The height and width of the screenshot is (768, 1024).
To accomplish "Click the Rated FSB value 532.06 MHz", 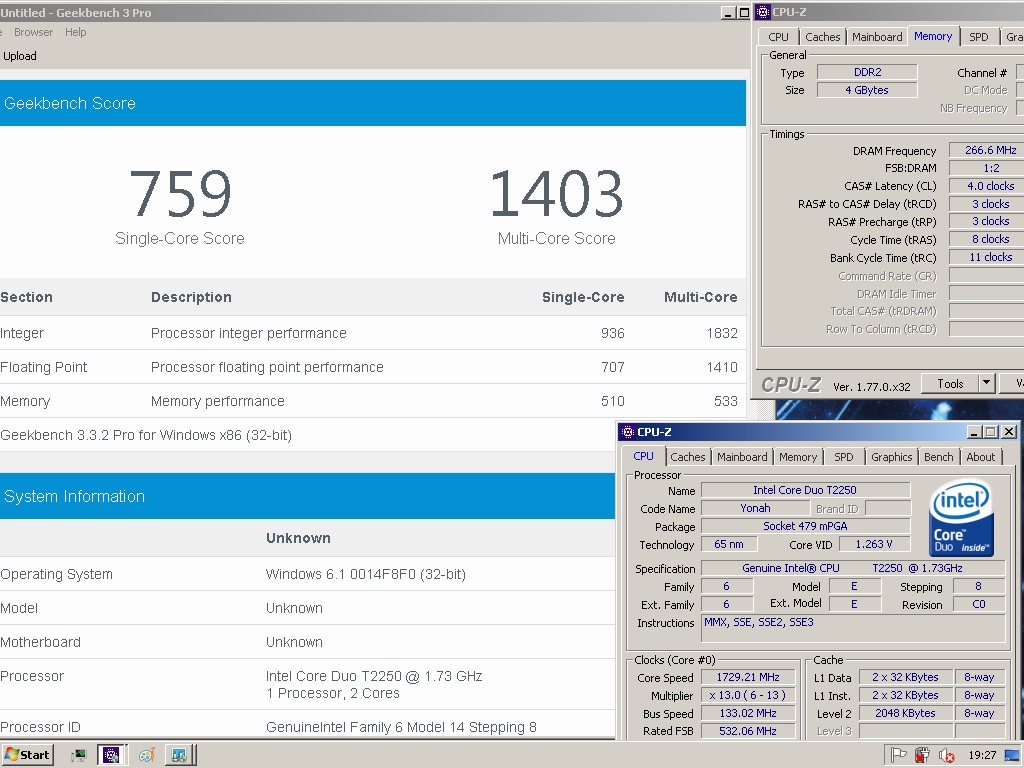I will tap(748, 731).
